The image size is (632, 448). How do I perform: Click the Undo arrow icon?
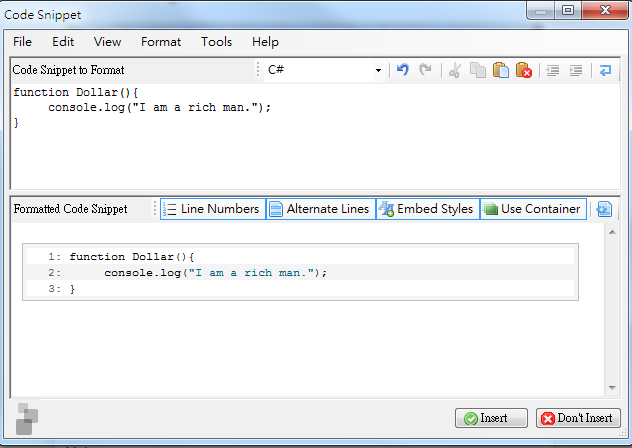coord(402,70)
